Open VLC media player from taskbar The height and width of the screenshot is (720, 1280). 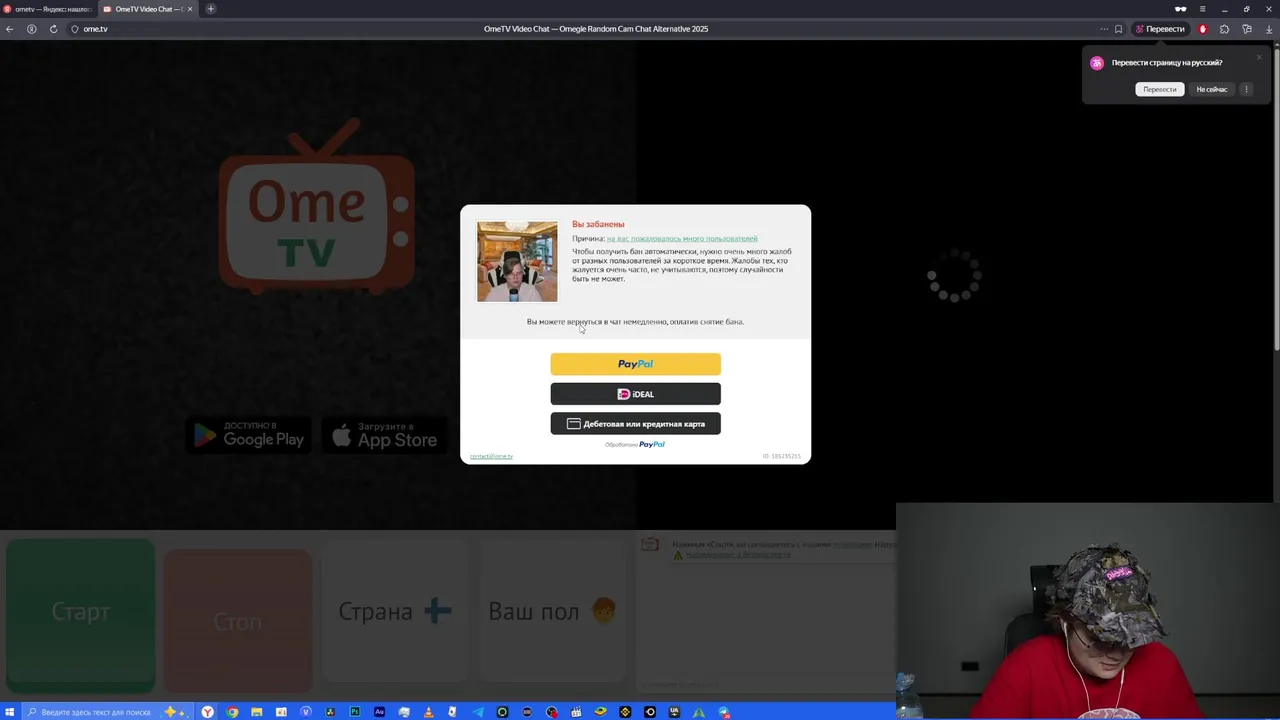coord(429,712)
